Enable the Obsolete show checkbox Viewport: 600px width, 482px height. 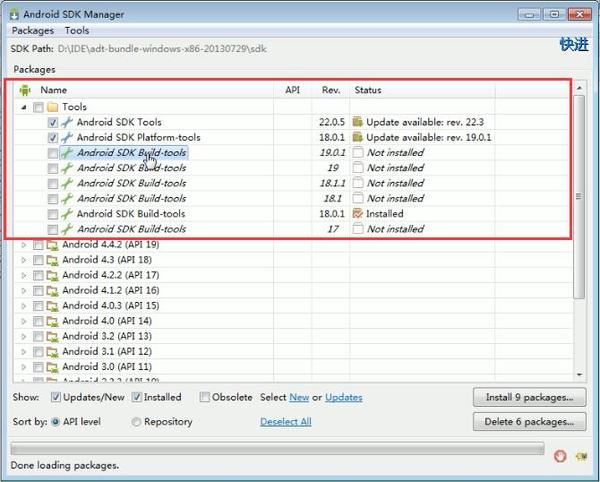[205, 397]
